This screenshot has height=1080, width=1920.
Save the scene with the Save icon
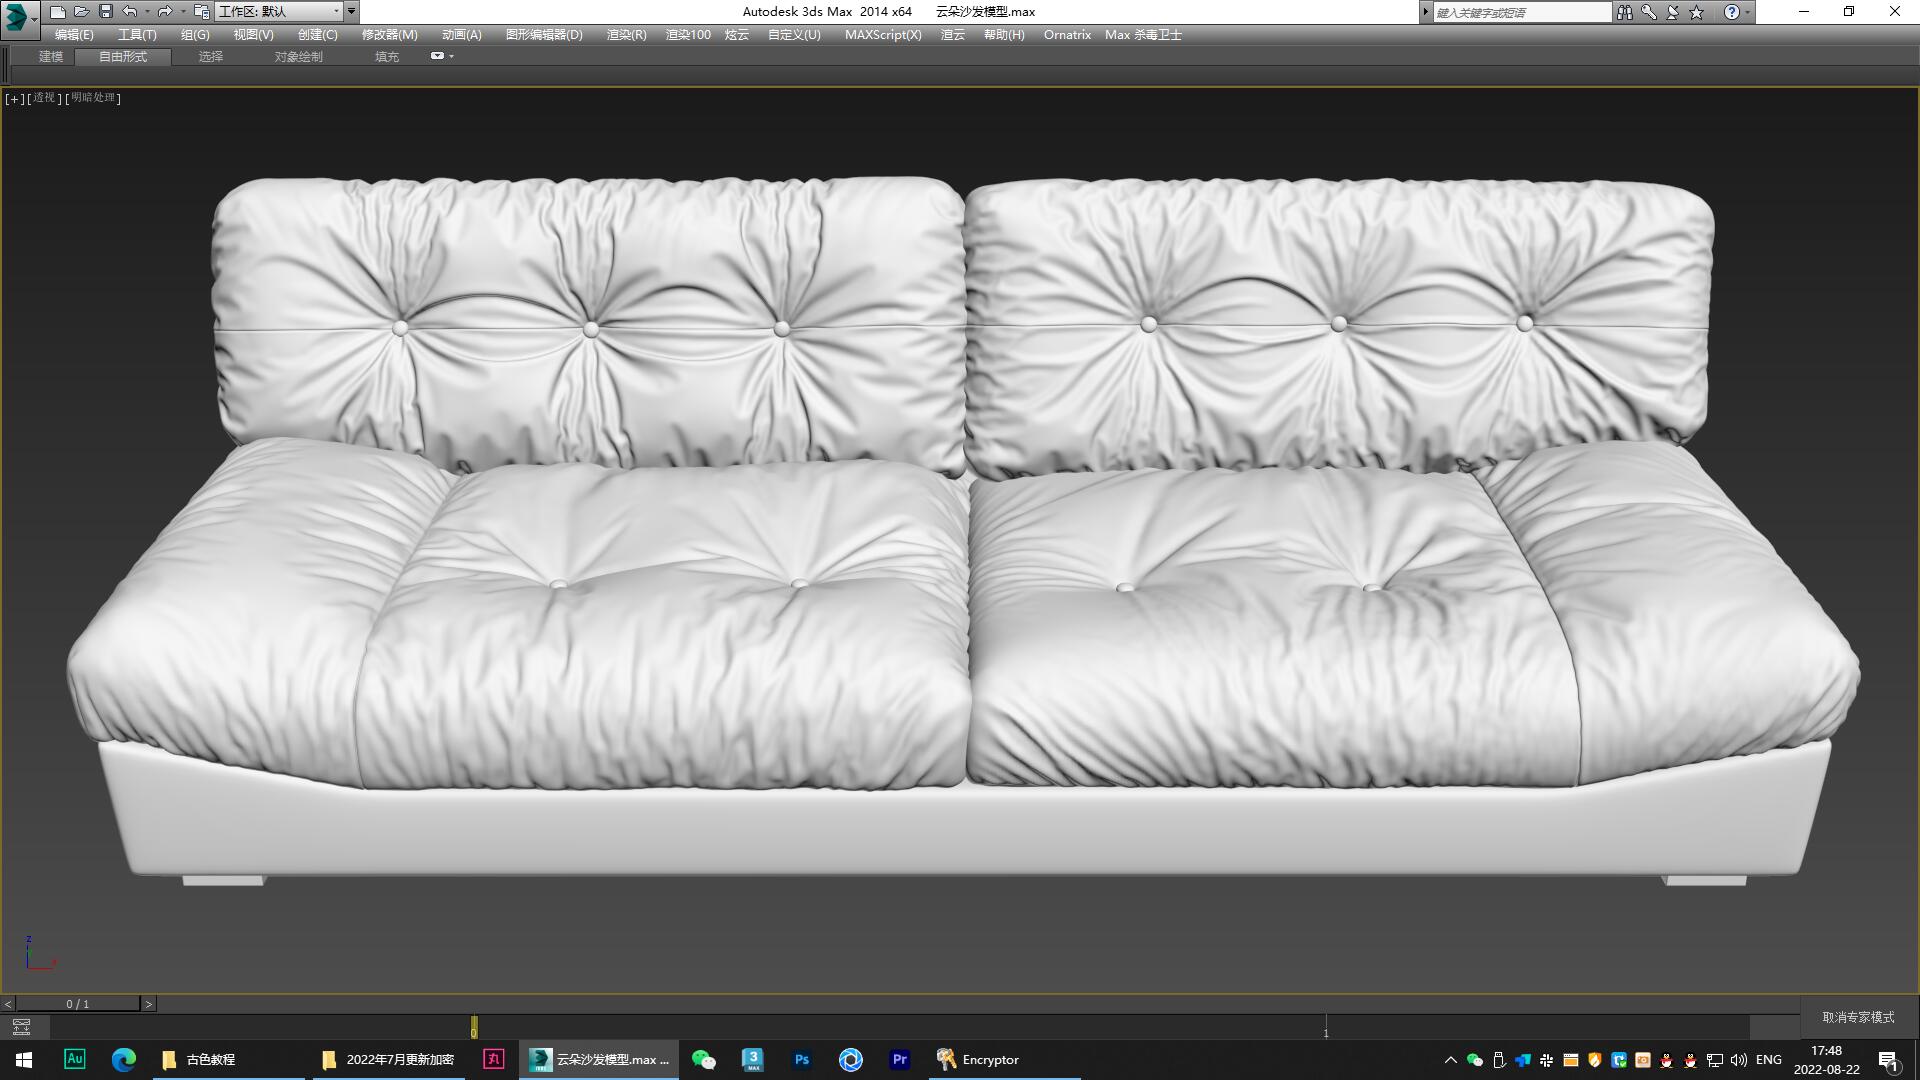coord(105,11)
